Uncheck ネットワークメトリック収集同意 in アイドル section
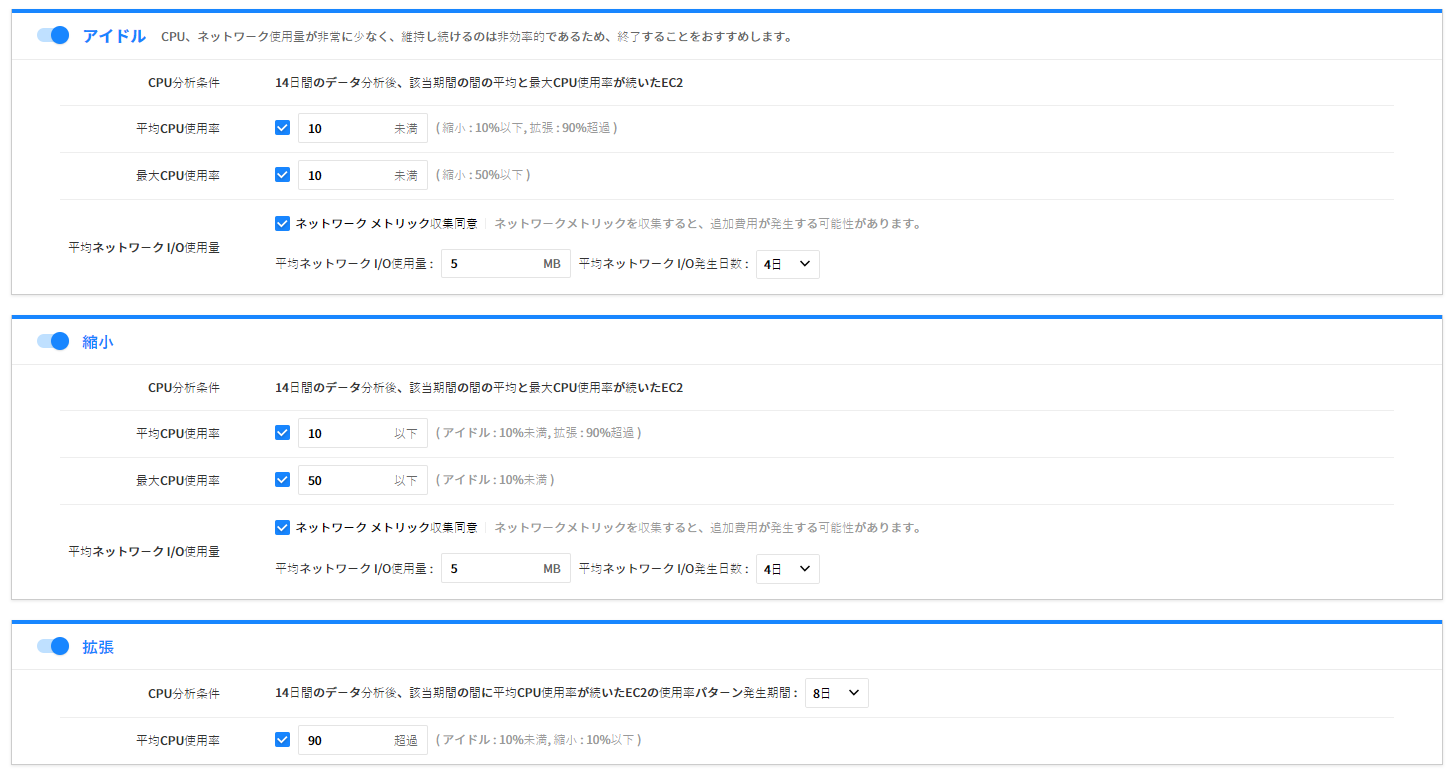Screen dimensions: 1453x774 coord(282,223)
